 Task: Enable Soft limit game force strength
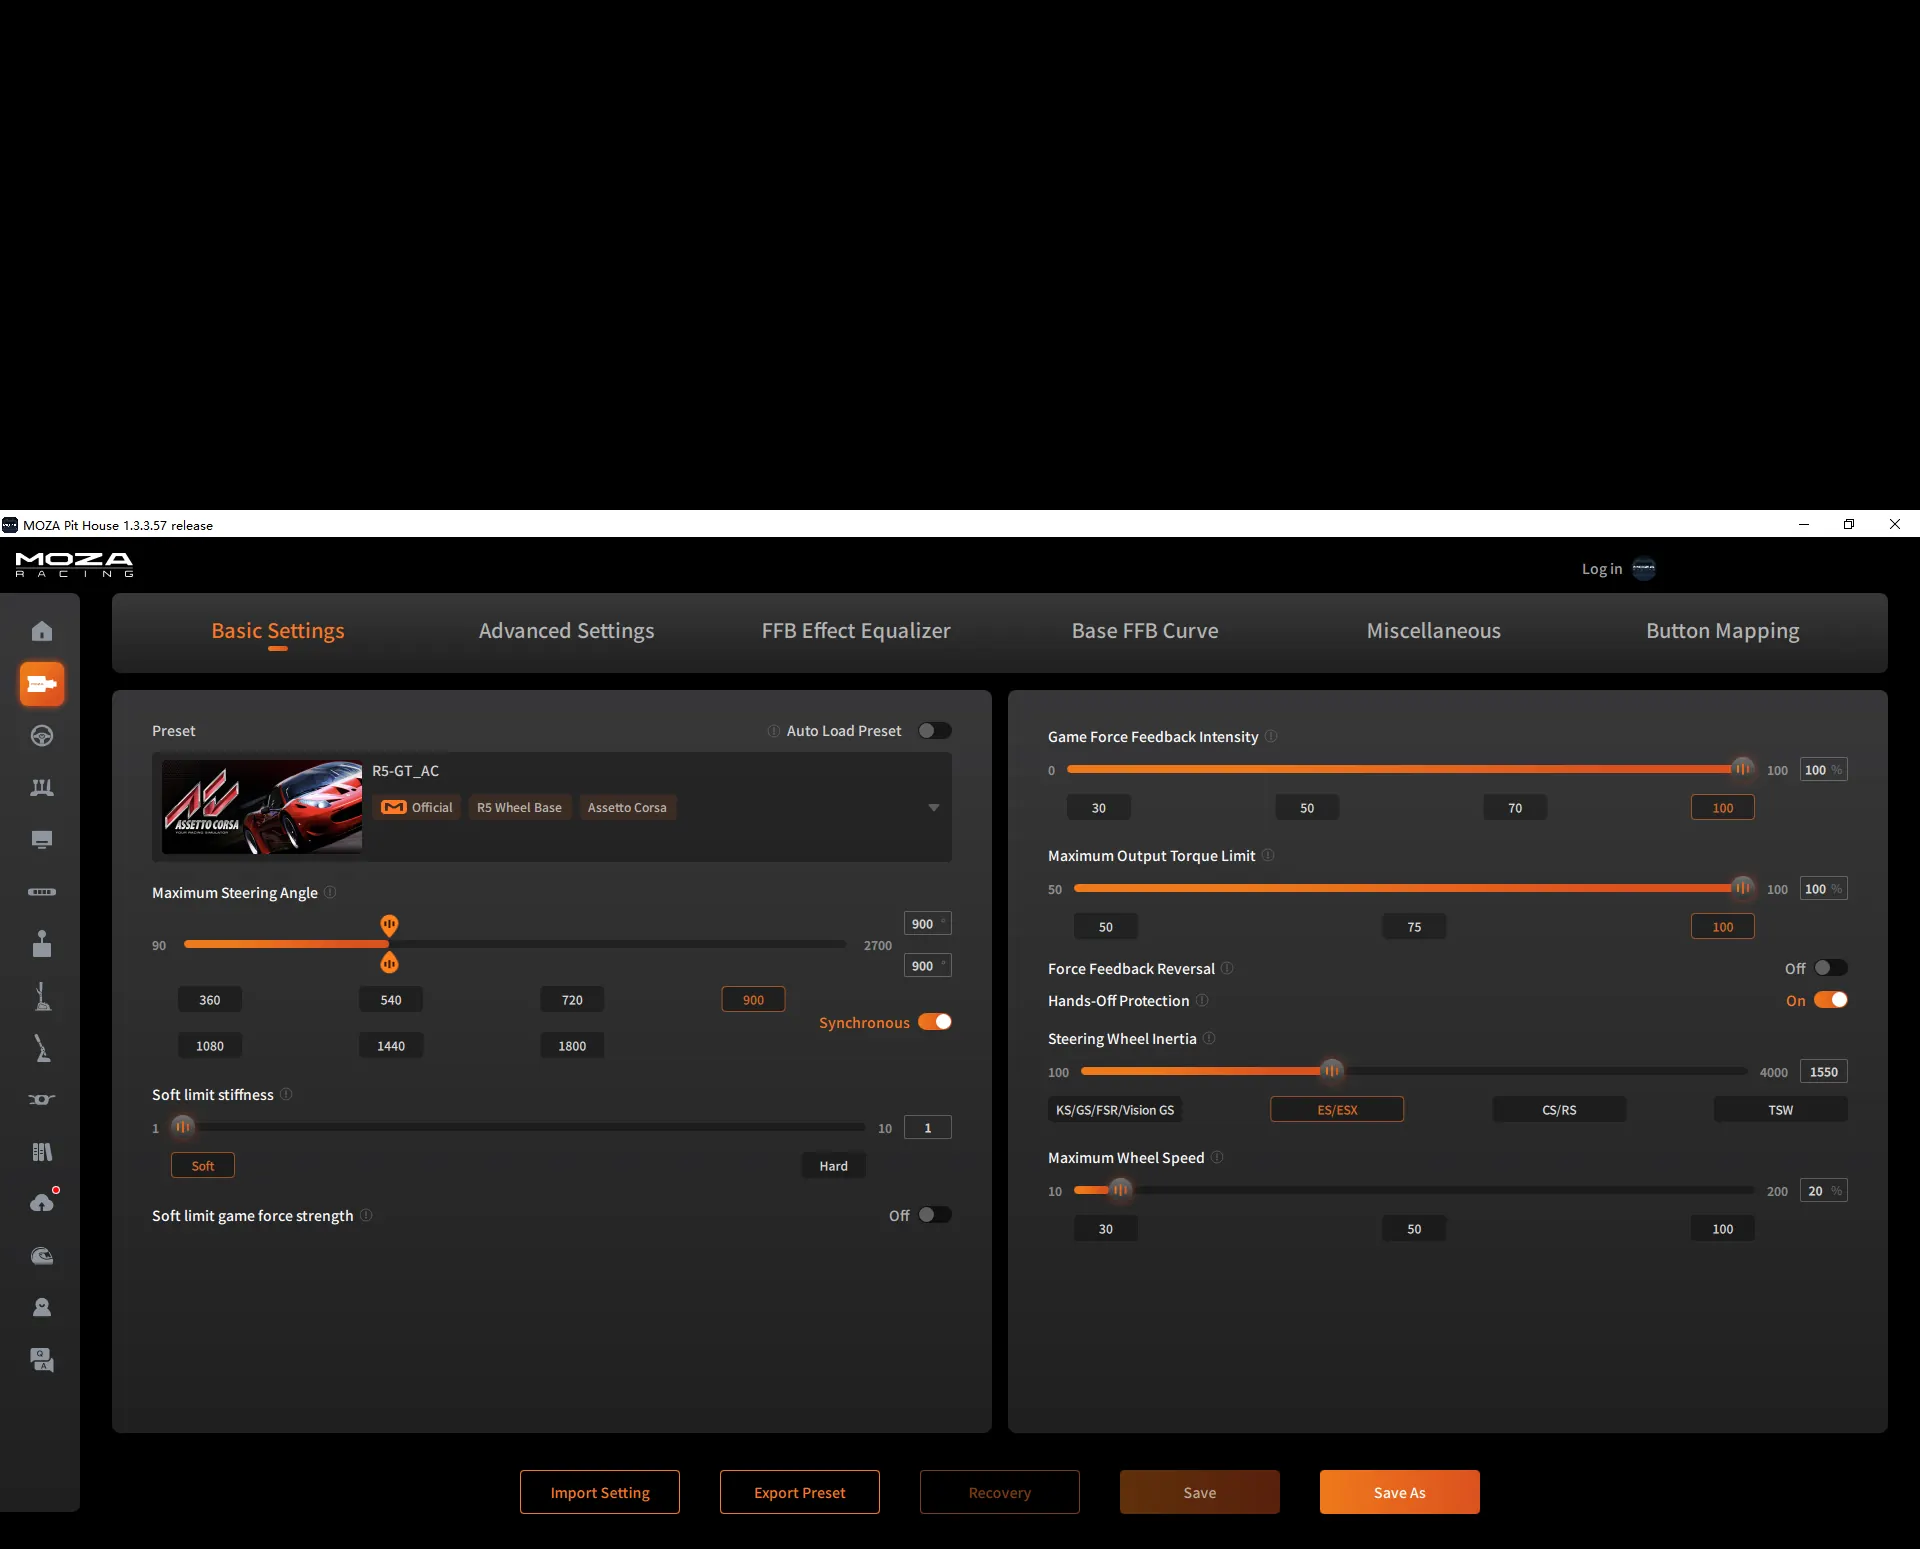[935, 1215]
